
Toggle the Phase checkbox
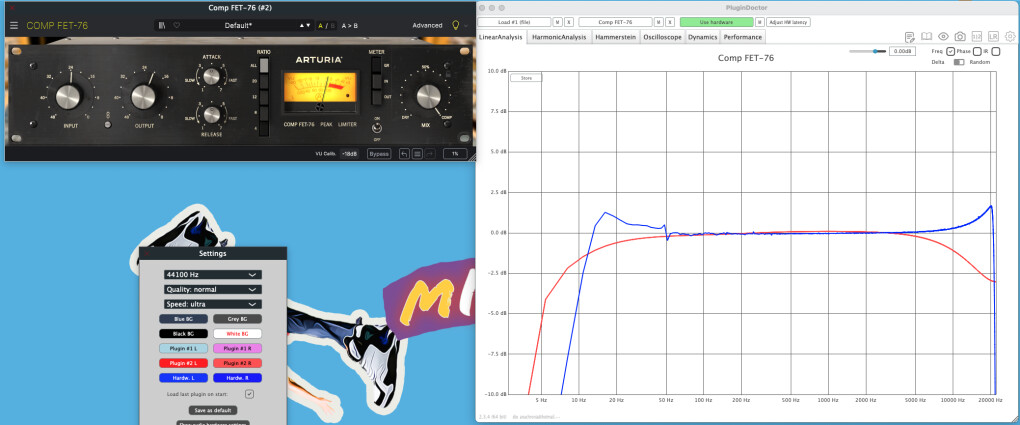tap(977, 51)
